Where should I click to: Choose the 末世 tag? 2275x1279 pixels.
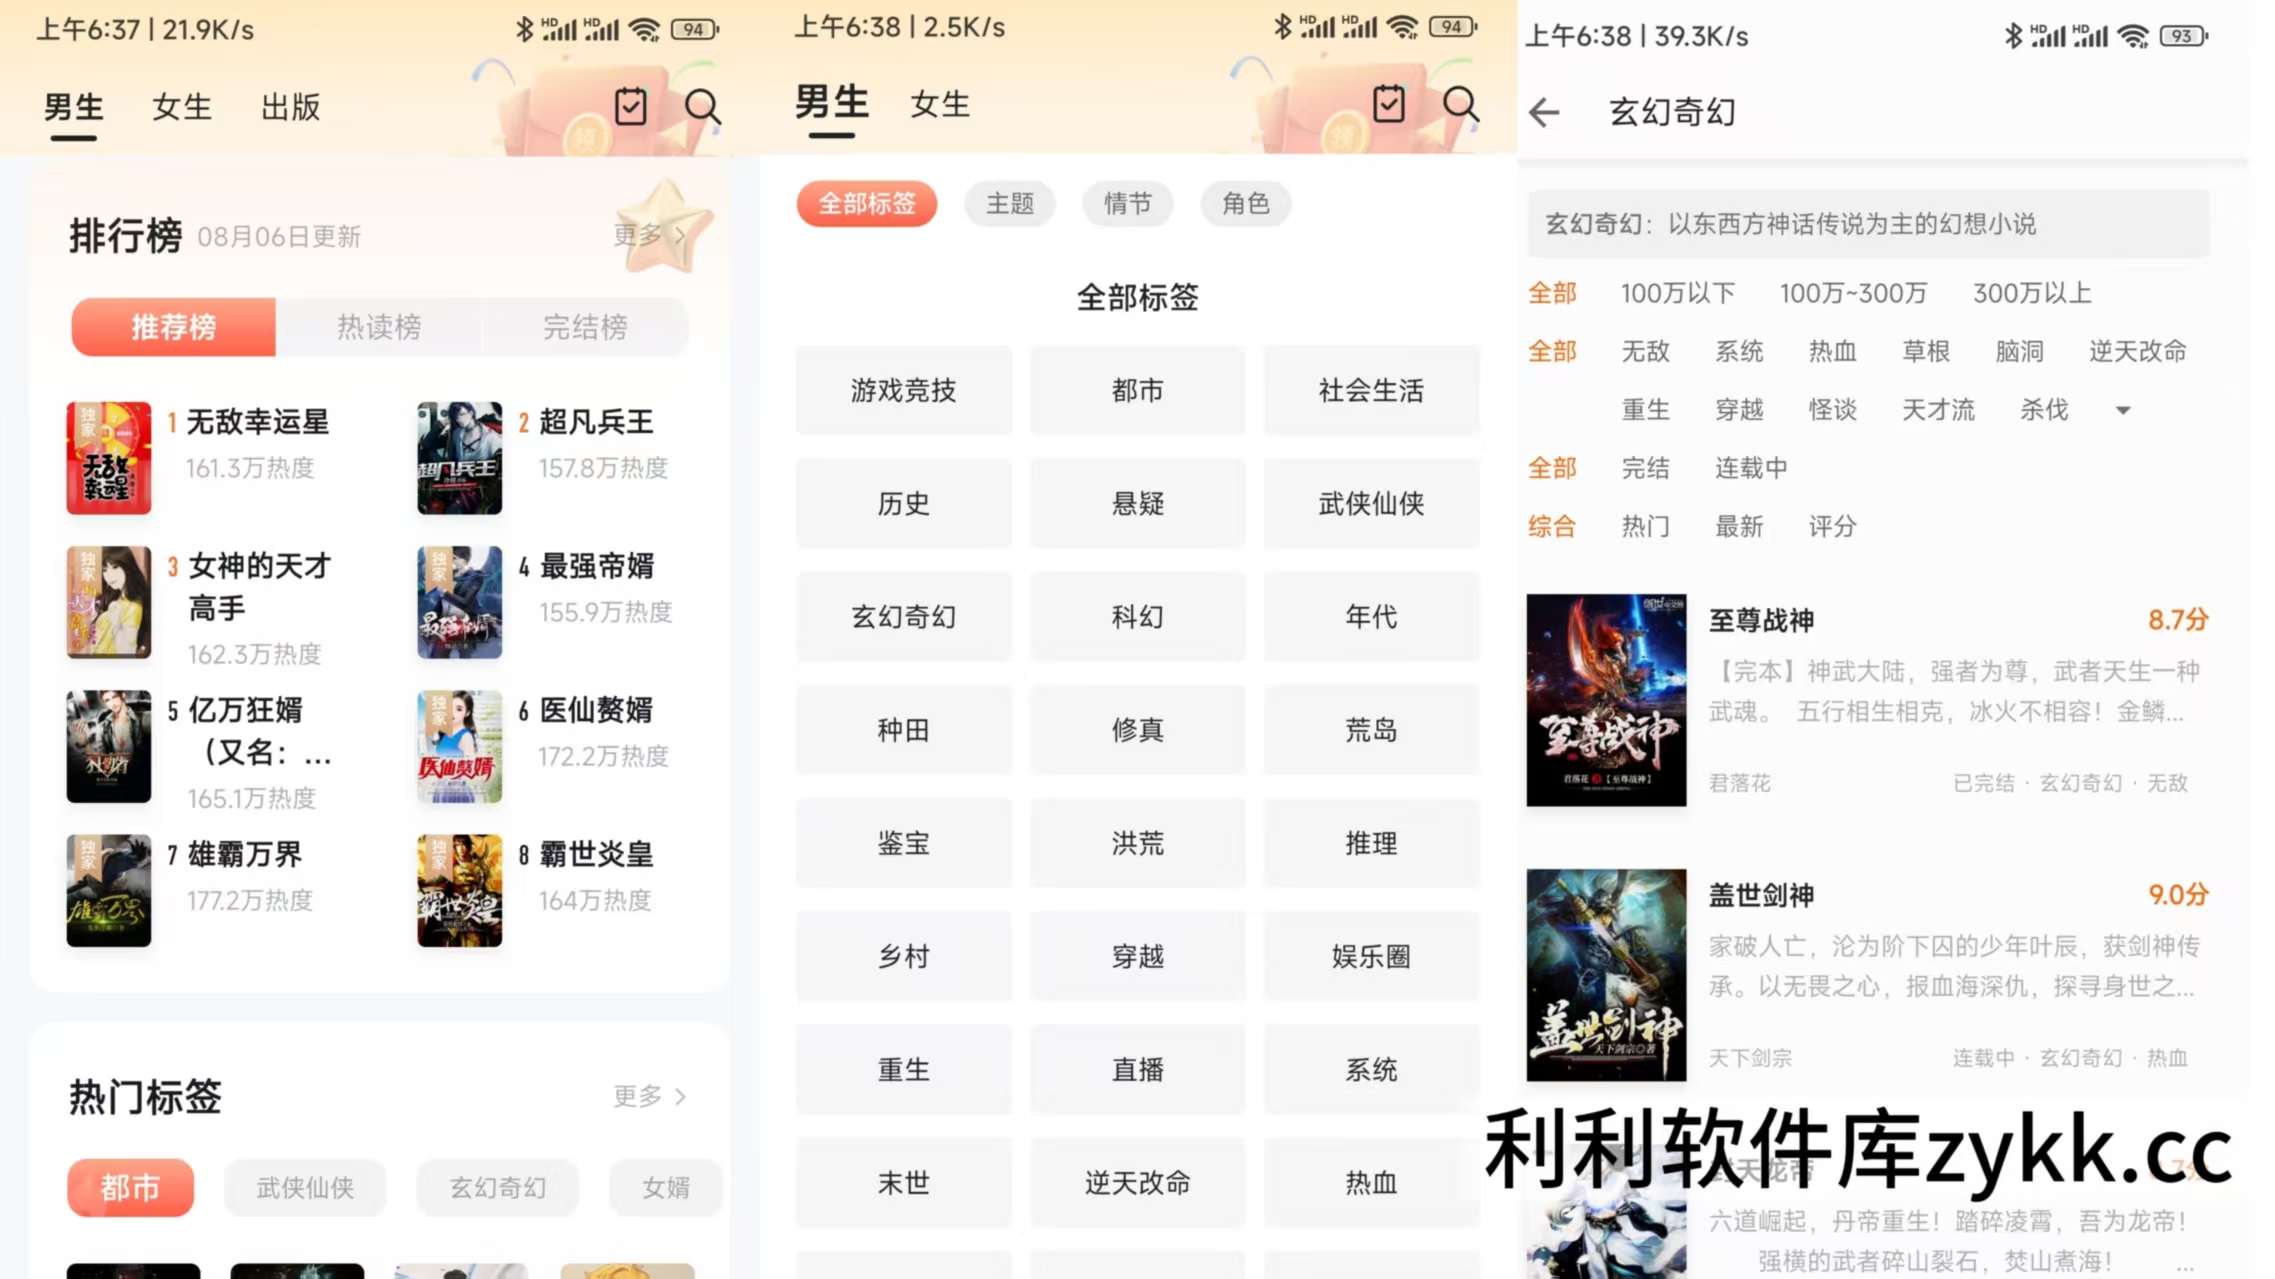(903, 1183)
